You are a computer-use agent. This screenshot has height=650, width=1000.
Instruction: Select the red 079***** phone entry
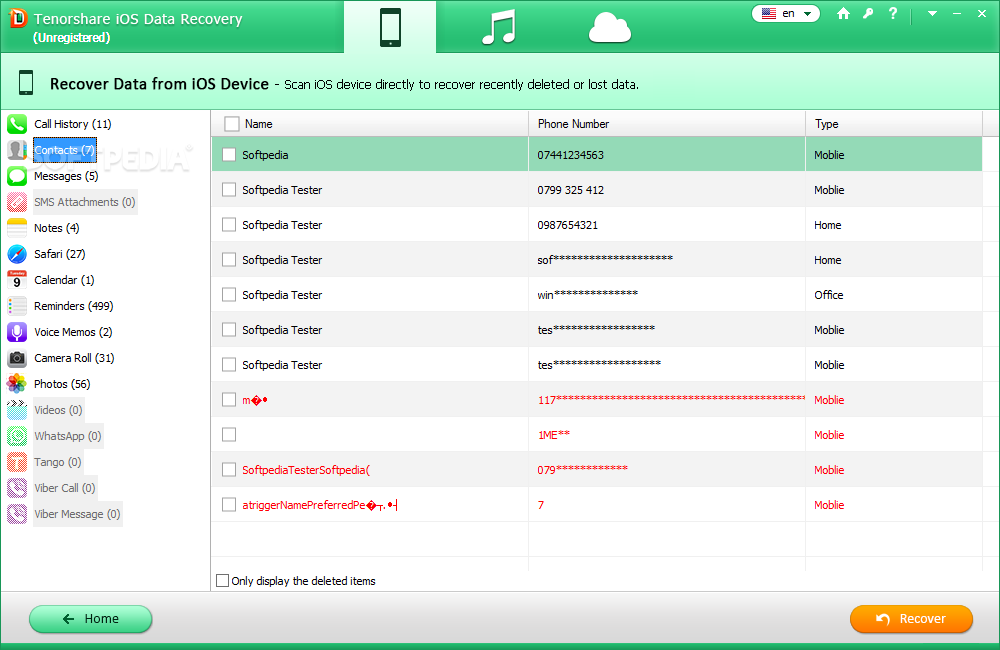pyautogui.click(x=582, y=469)
